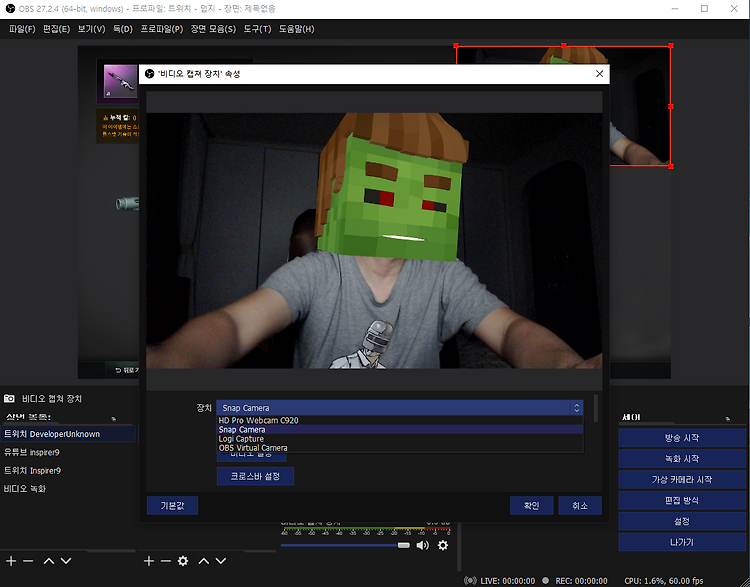Click the OBS logo in the properties dialog title
The width and height of the screenshot is (750, 587).
point(150,74)
